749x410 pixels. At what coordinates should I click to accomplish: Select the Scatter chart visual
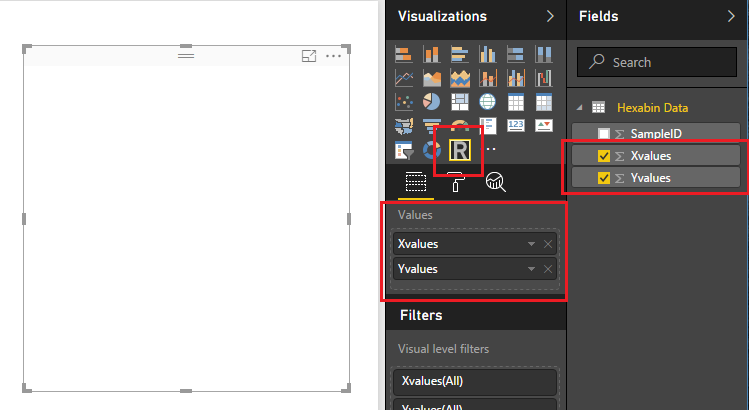tap(404, 102)
